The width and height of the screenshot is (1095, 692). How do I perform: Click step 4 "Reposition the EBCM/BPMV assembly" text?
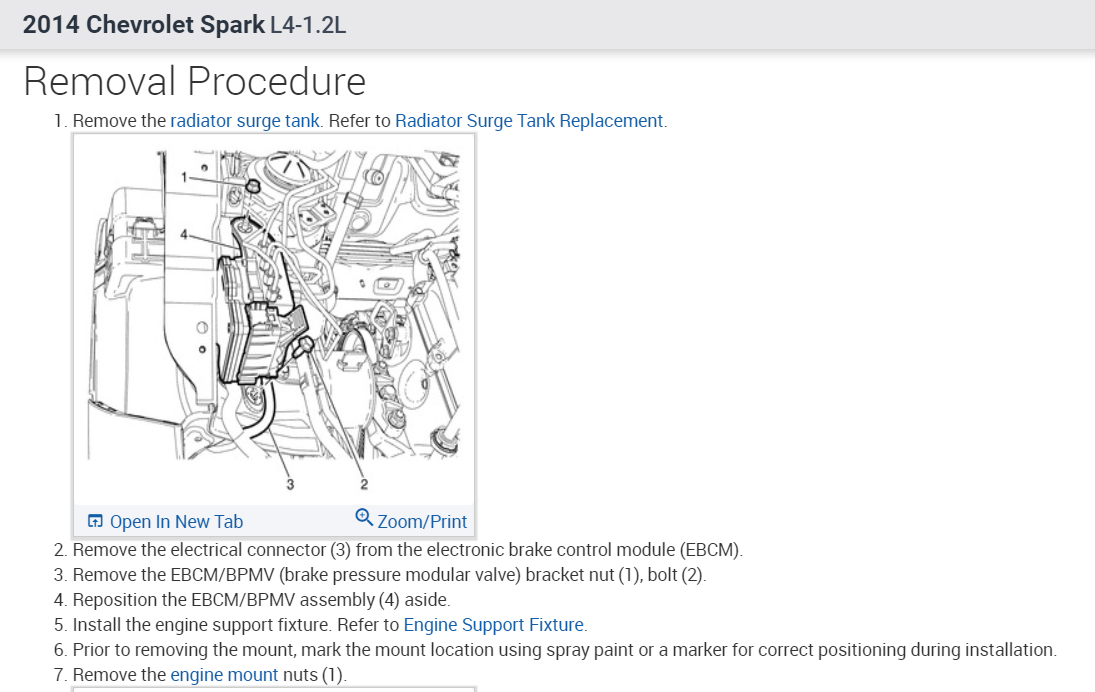click(261, 600)
